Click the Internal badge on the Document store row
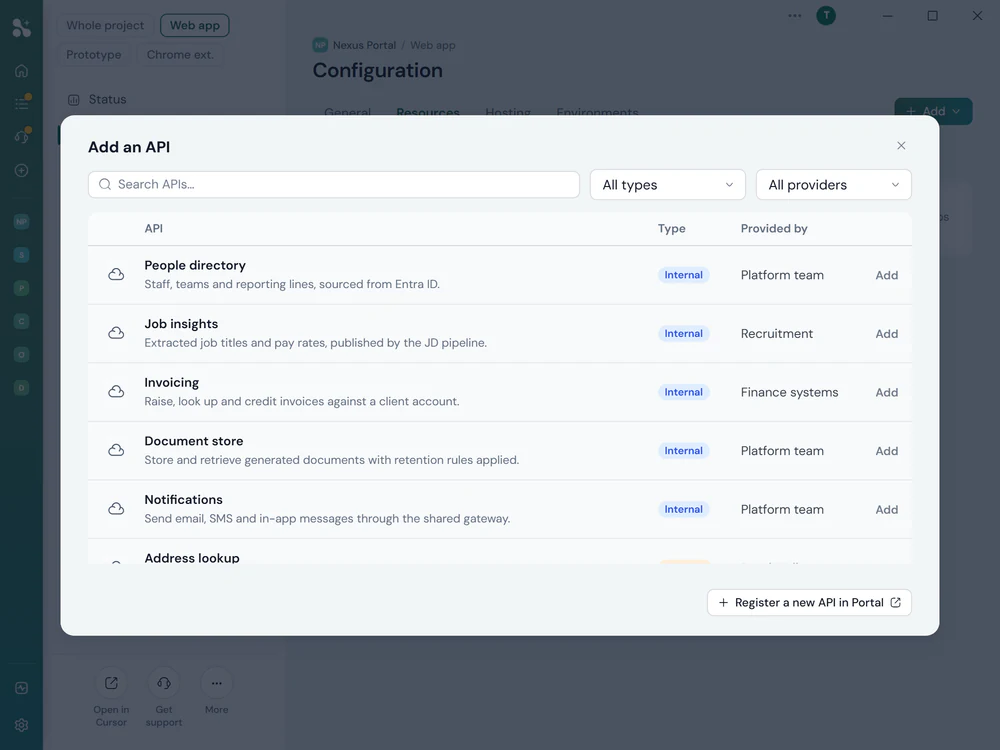Image resolution: width=1000 pixels, height=750 pixels. [684, 451]
